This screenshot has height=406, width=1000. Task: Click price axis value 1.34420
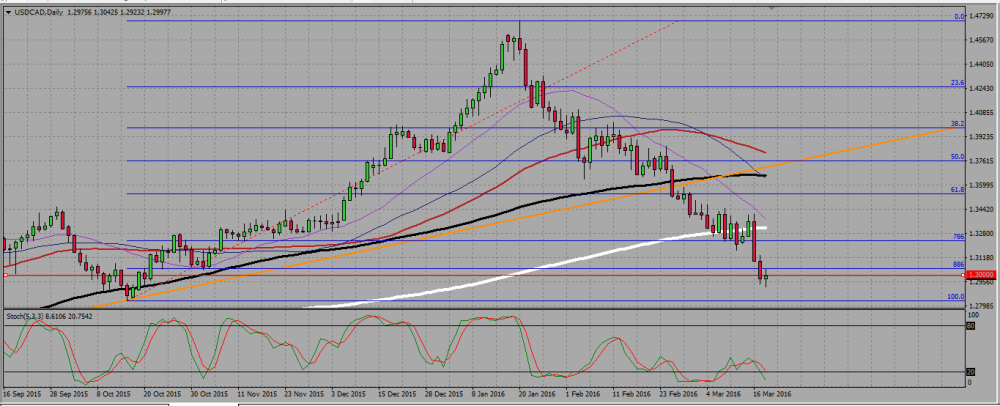[982, 209]
